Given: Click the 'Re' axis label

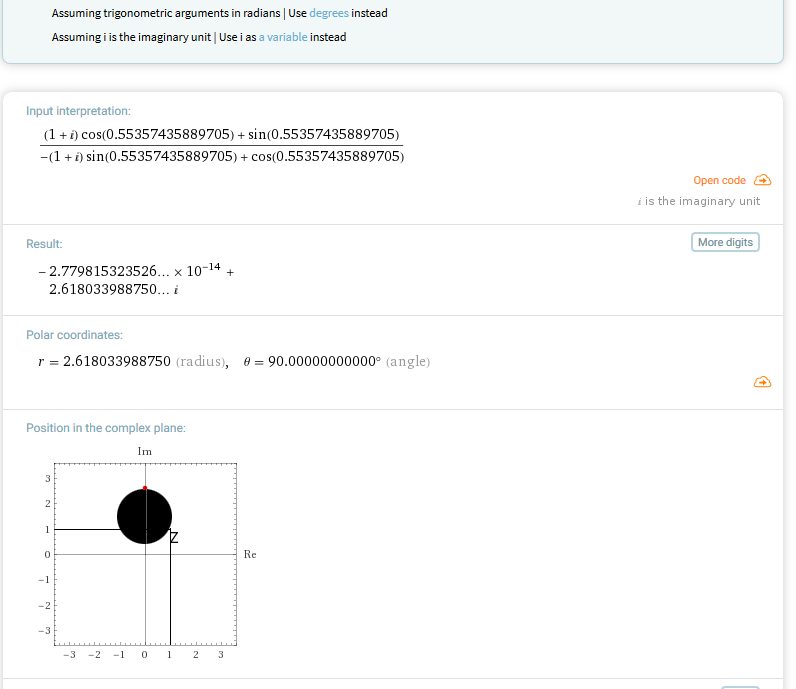Looking at the screenshot, I should pos(250,554).
